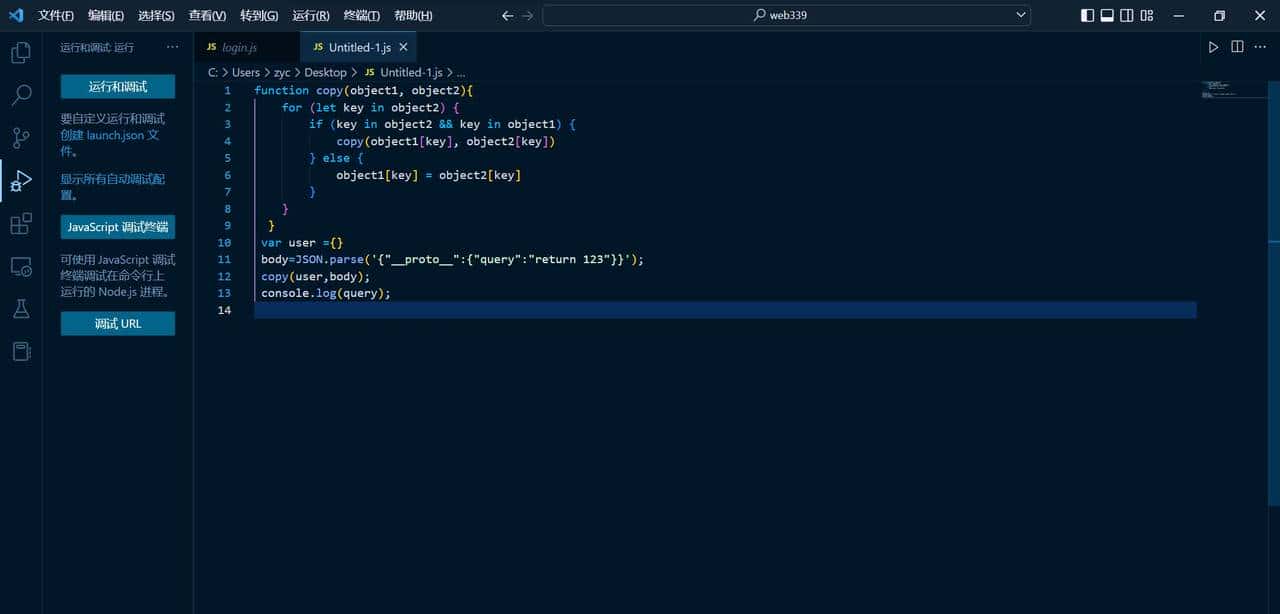This screenshot has width=1280, height=614.
Task: Open a JavaScript 调试终端
Action: pyautogui.click(x=117, y=227)
